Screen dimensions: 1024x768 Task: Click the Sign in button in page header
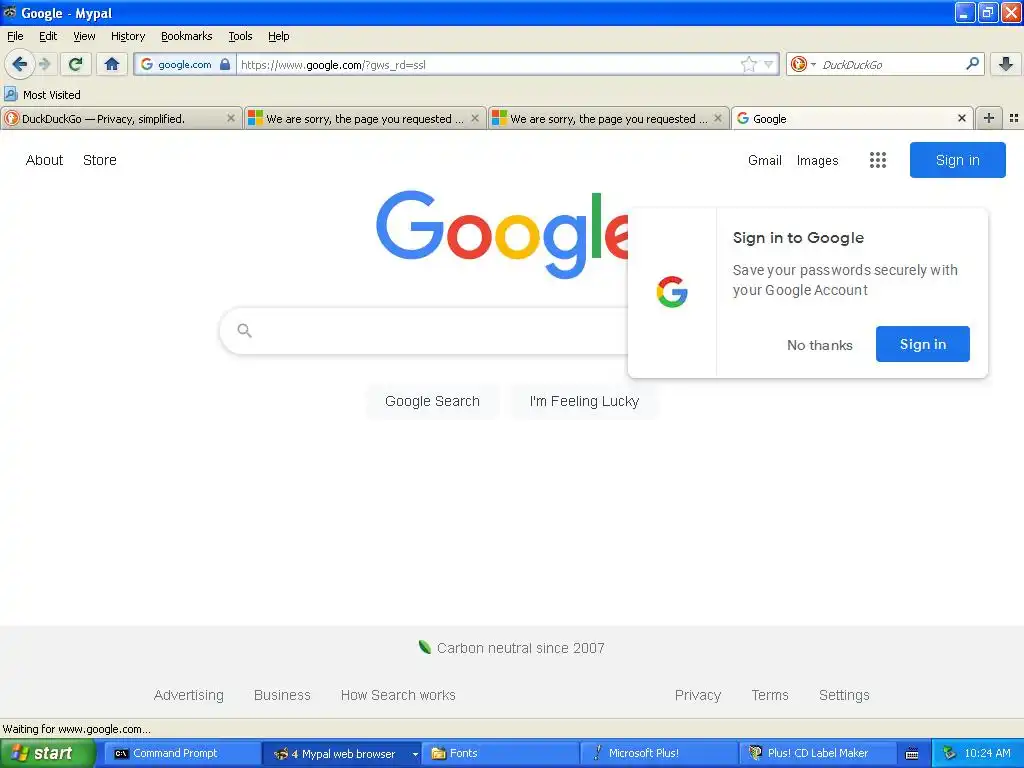(957, 160)
